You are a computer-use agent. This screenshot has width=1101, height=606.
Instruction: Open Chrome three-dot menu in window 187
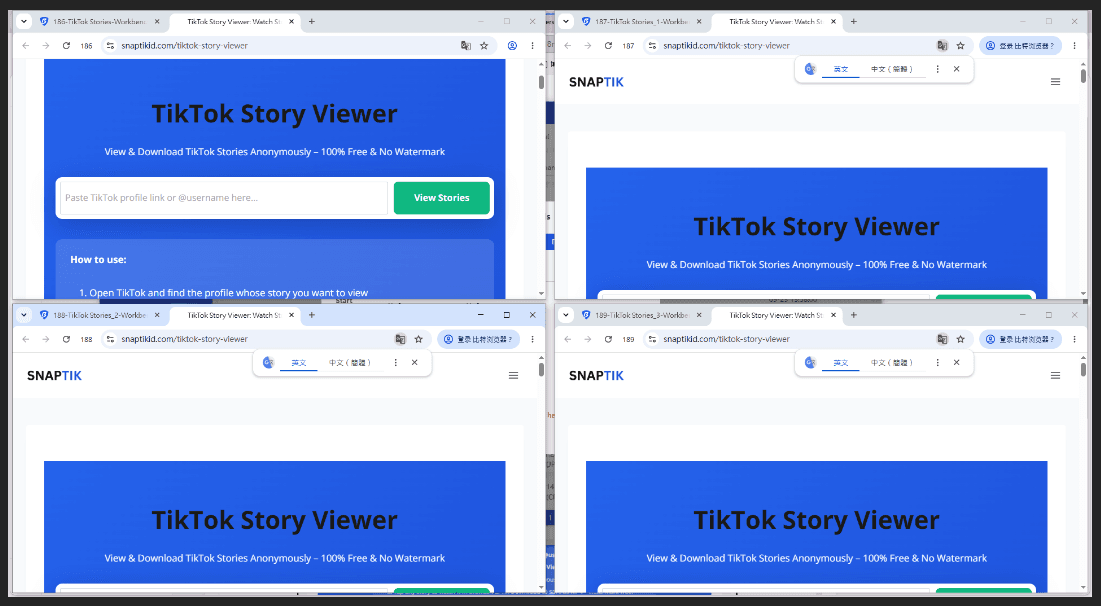1074,46
